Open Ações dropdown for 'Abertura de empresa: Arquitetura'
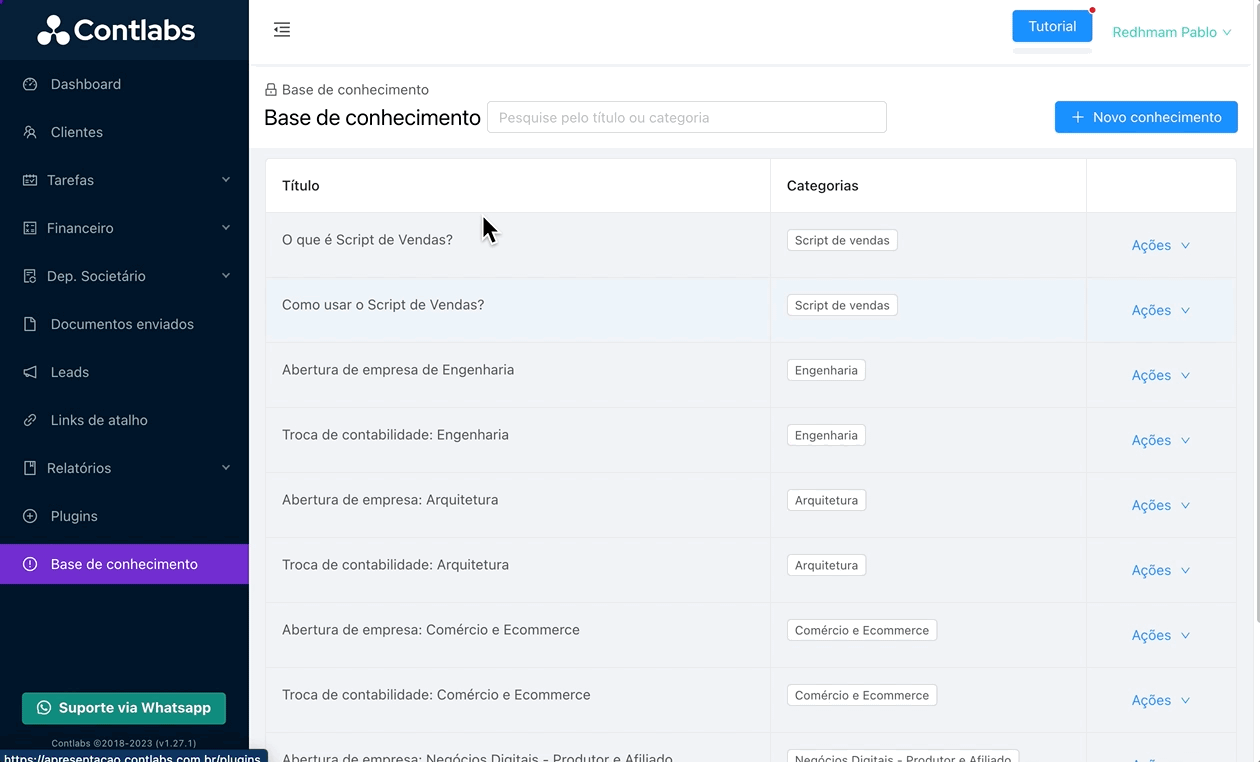This screenshot has height=762, width=1260. coord(1160,506)
